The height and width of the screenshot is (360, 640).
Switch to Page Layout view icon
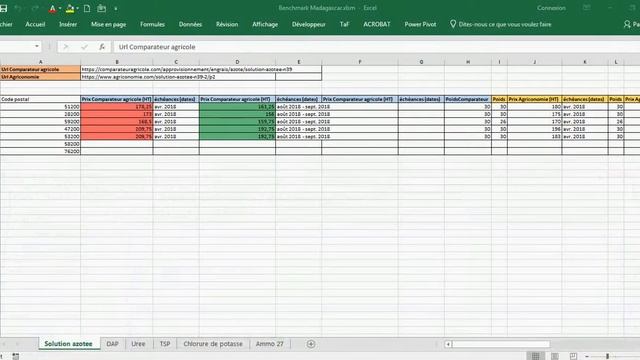pyautogui.click(x=555, y=356)
